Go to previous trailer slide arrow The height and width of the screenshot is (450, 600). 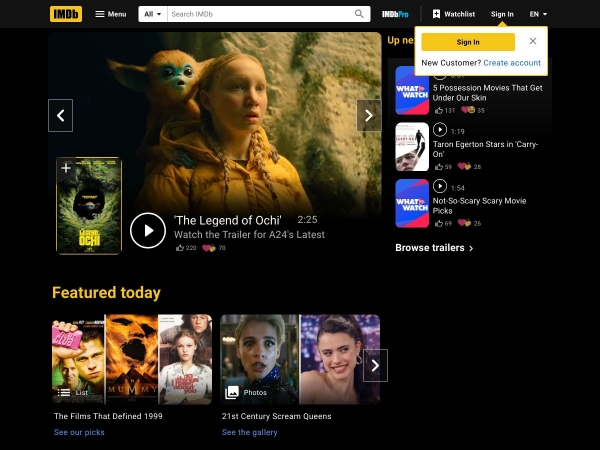click(60, 116)
